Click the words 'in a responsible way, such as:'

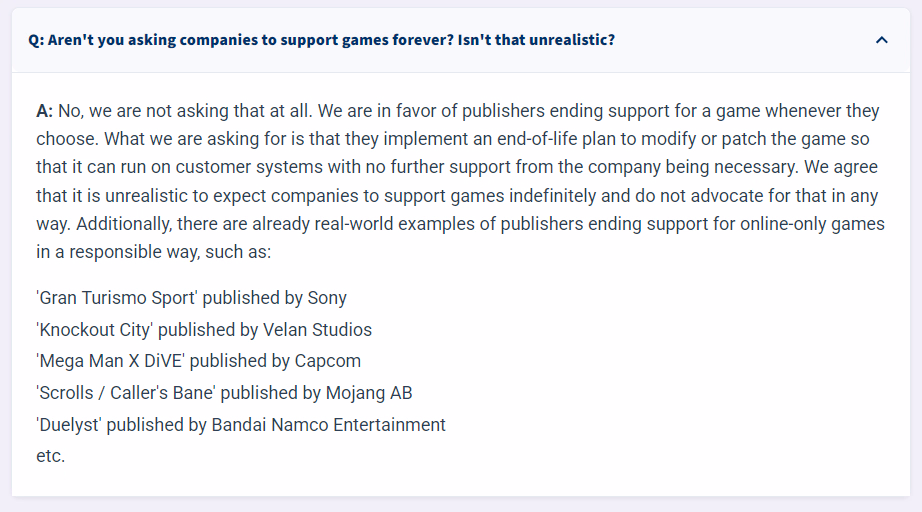[x=153, y=252]
